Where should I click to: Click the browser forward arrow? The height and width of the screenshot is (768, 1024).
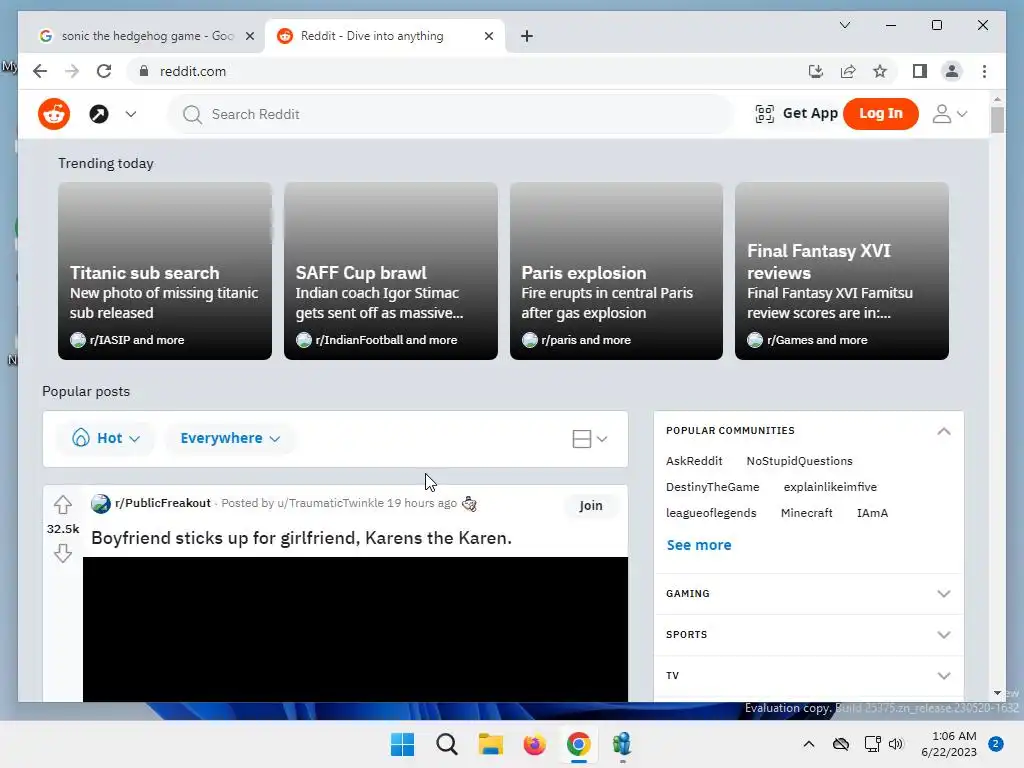pyautogui.click(x=72, y=71)
